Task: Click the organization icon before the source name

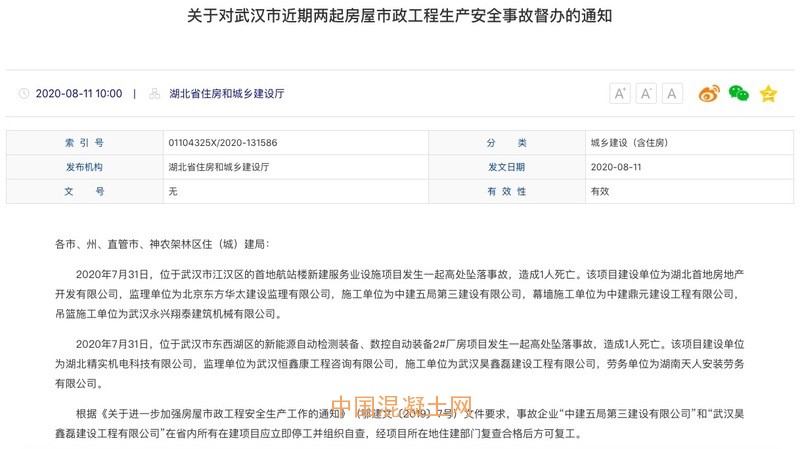Action: [154, 93]
